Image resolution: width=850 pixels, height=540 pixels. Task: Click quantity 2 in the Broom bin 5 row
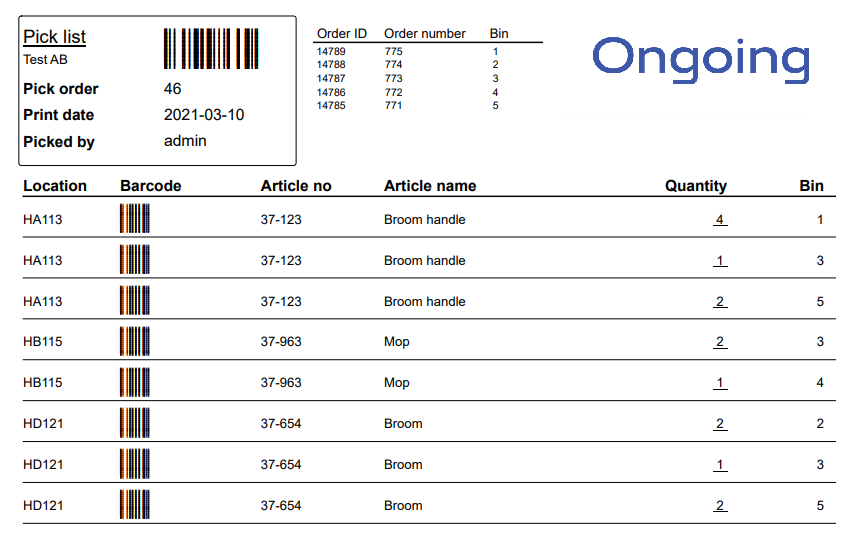(720, 505)
